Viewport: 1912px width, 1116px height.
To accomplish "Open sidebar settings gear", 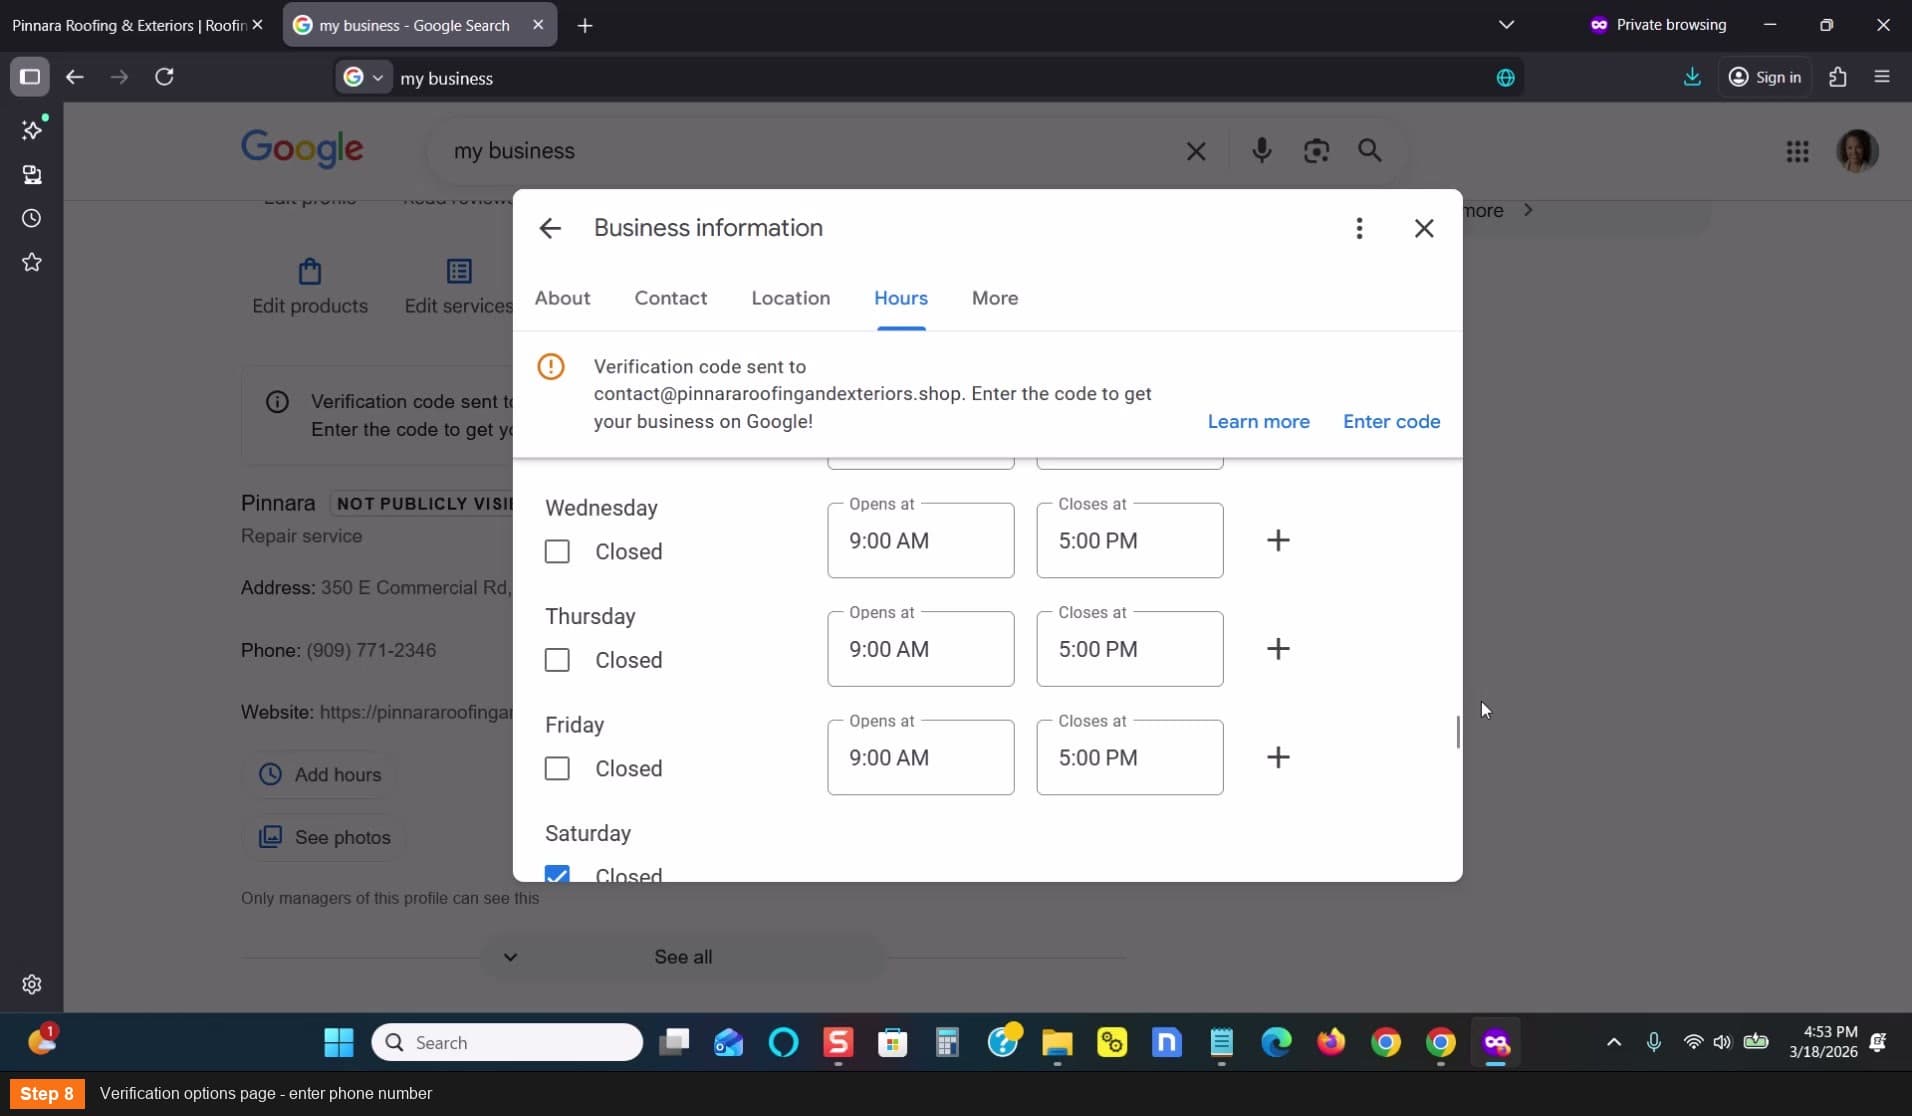I will pyautogui.click(x=32, y=985).
